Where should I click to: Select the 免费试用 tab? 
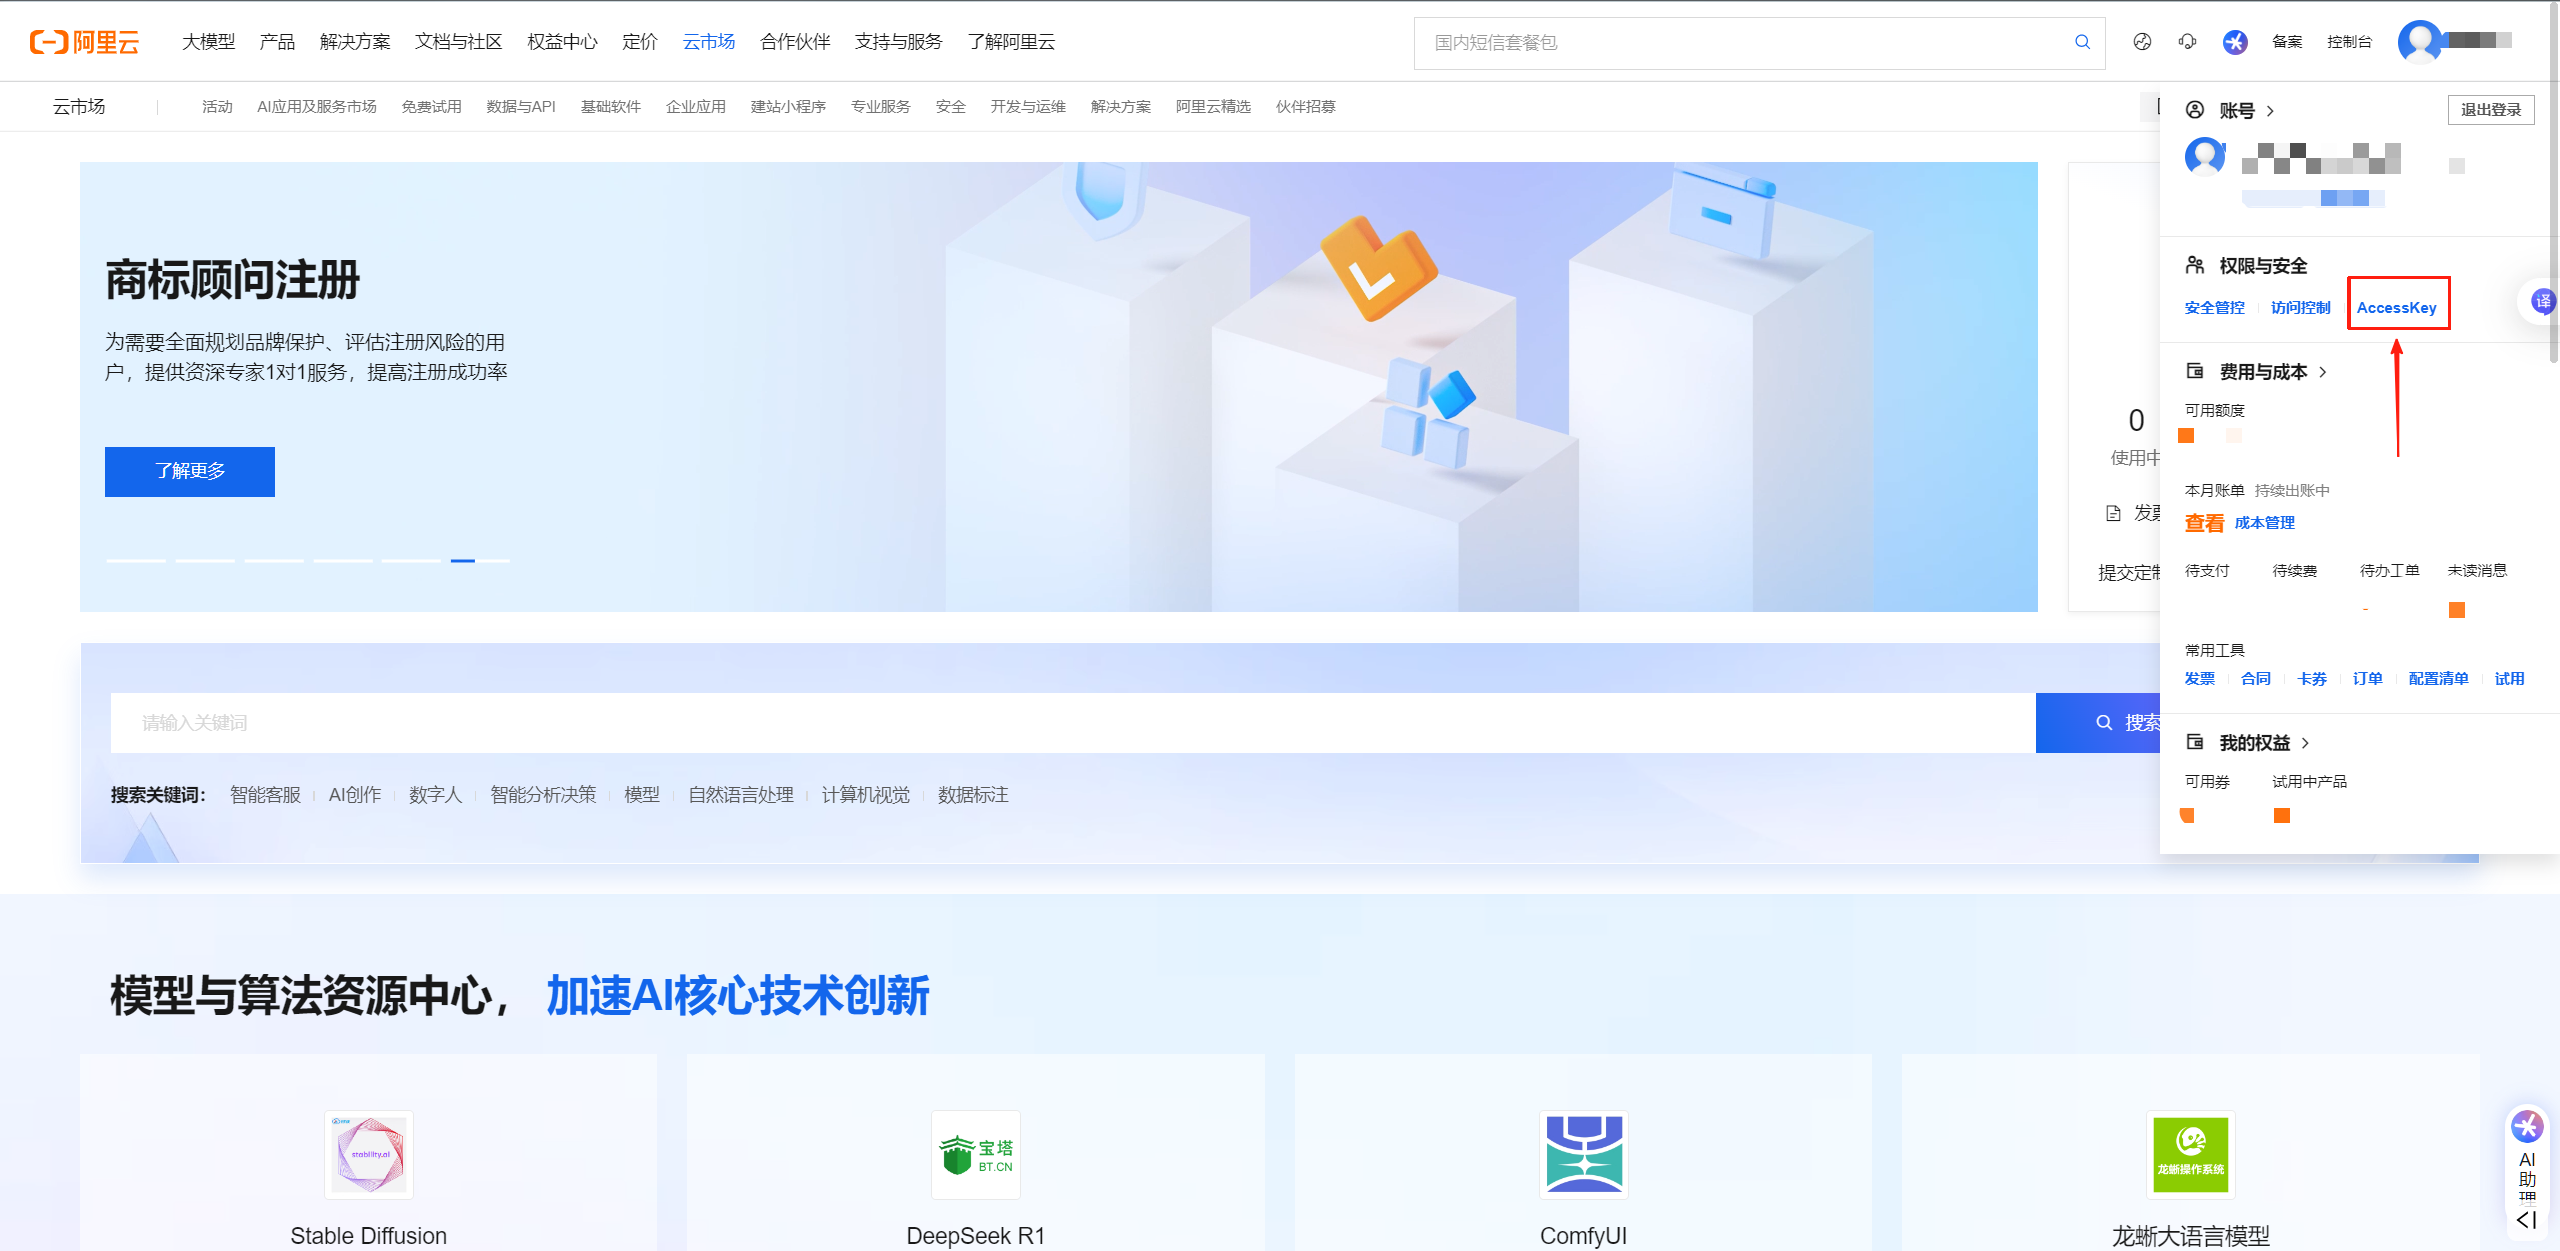[431, 107]
